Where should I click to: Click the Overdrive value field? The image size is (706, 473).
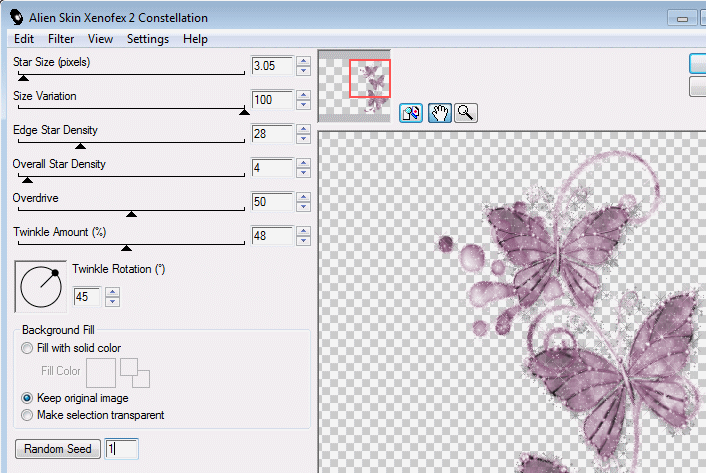272,202
